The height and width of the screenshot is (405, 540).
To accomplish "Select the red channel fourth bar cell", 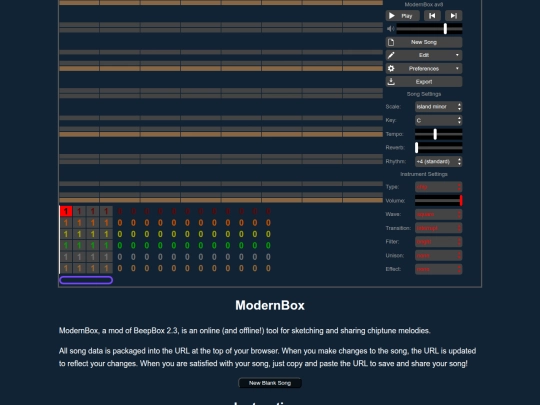I will coord(106,211).
